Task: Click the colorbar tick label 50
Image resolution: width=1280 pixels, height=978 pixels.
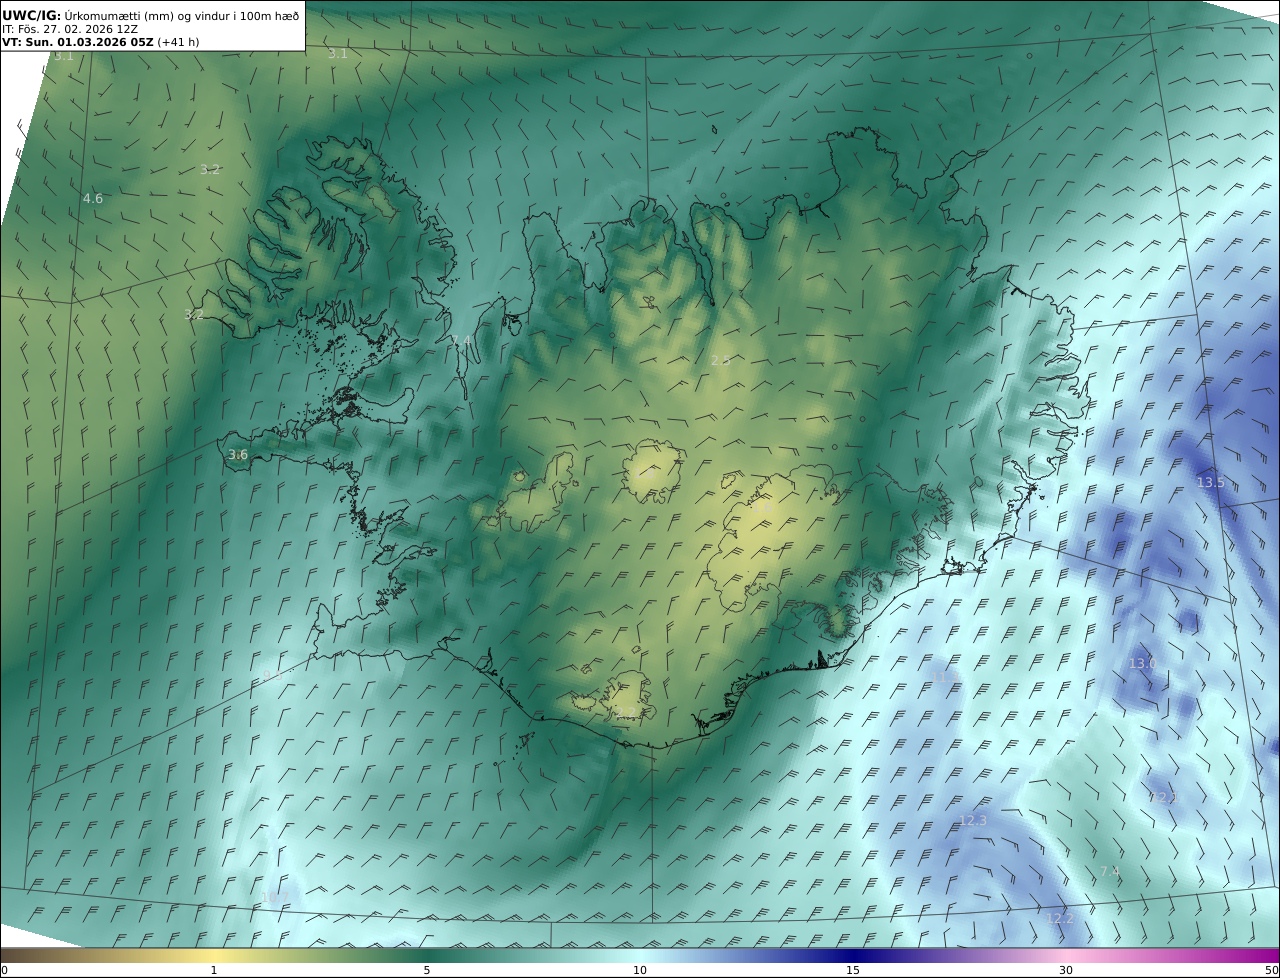Action: pos(1271,970)
